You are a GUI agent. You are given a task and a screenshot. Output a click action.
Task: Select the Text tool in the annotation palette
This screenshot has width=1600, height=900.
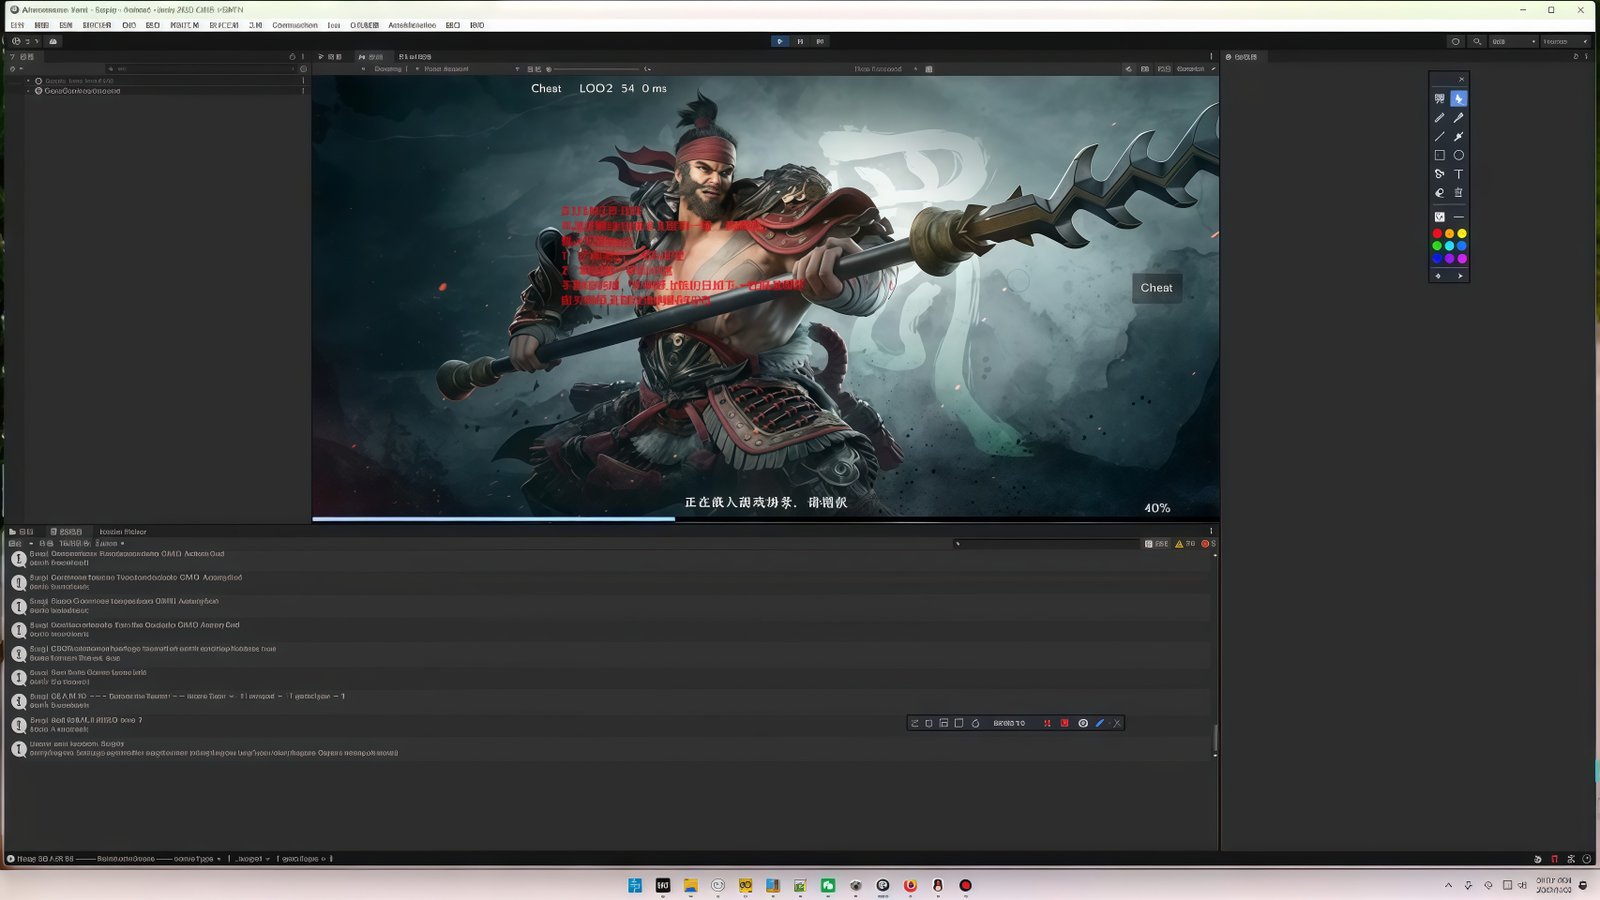(1458, 174)
